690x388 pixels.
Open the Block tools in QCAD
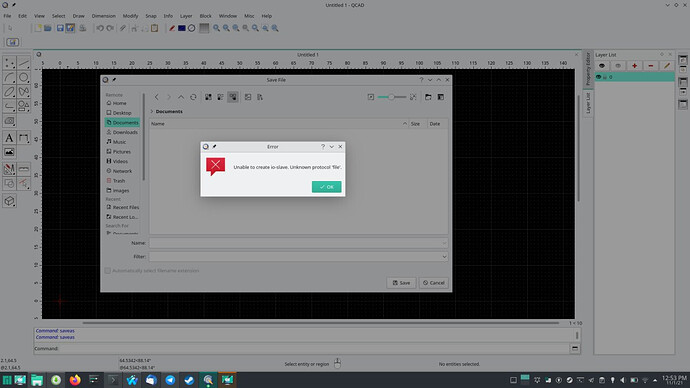point(9,183)
